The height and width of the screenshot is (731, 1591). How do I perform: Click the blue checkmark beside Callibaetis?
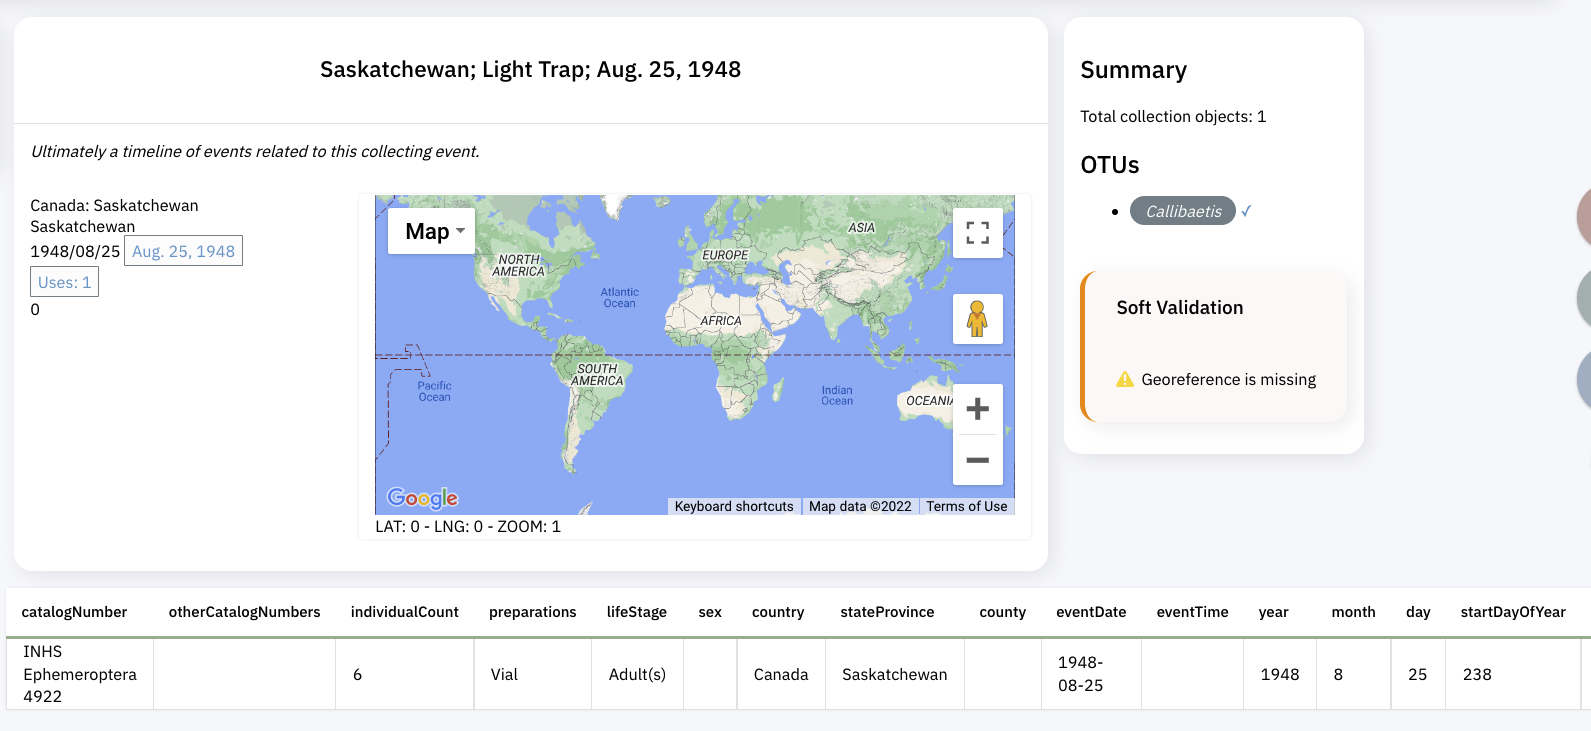tap(1246, 211)
